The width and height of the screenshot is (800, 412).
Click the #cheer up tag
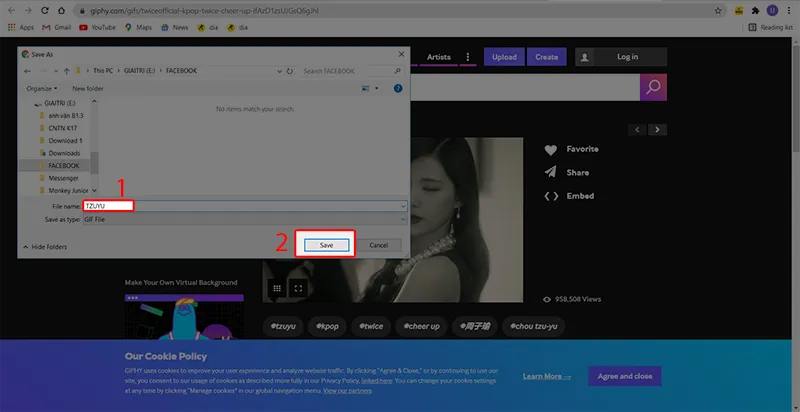[x=421, y=326]
